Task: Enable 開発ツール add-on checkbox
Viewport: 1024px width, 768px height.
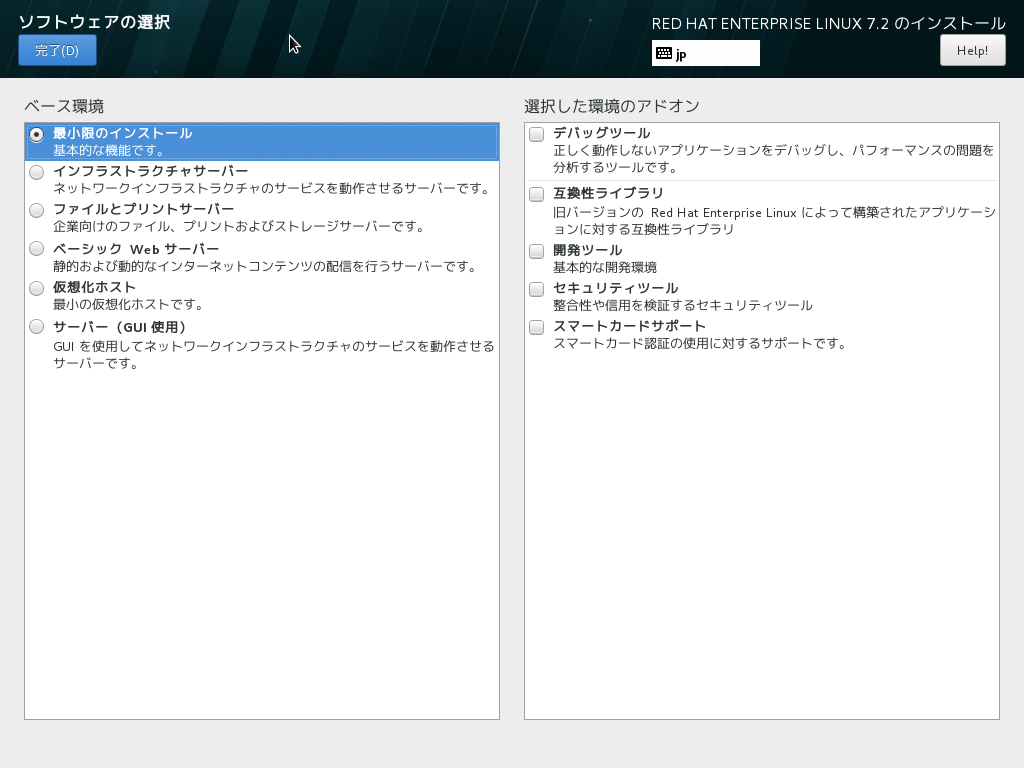Action: tap(536, 251)
